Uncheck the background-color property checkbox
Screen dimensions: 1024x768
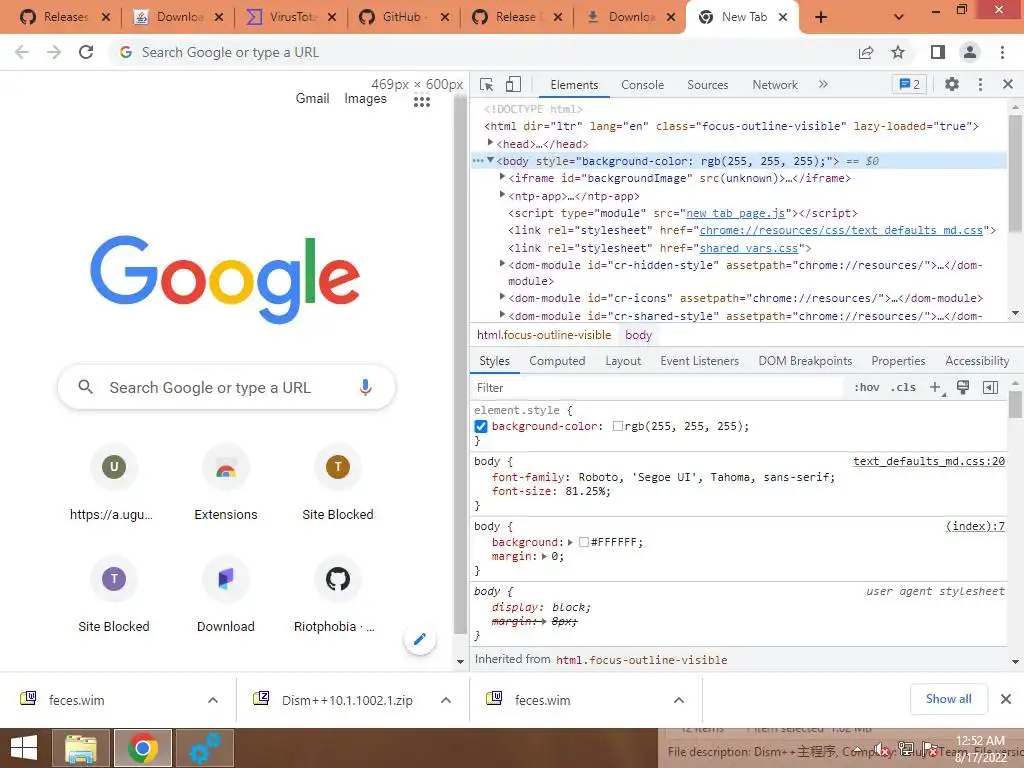coord(481,426)
